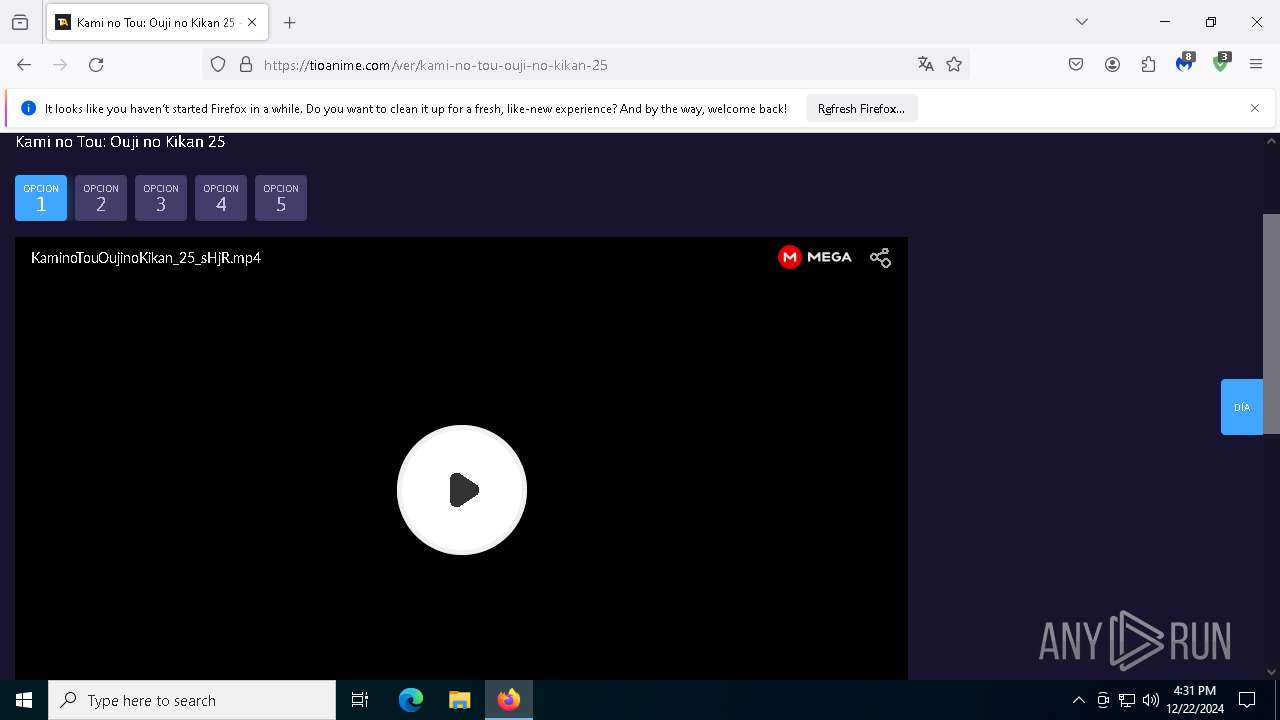Click the page heading Kami no Tou: Ouji no Kikan 25
The image size is (1280, 720).
click(120, 142)
